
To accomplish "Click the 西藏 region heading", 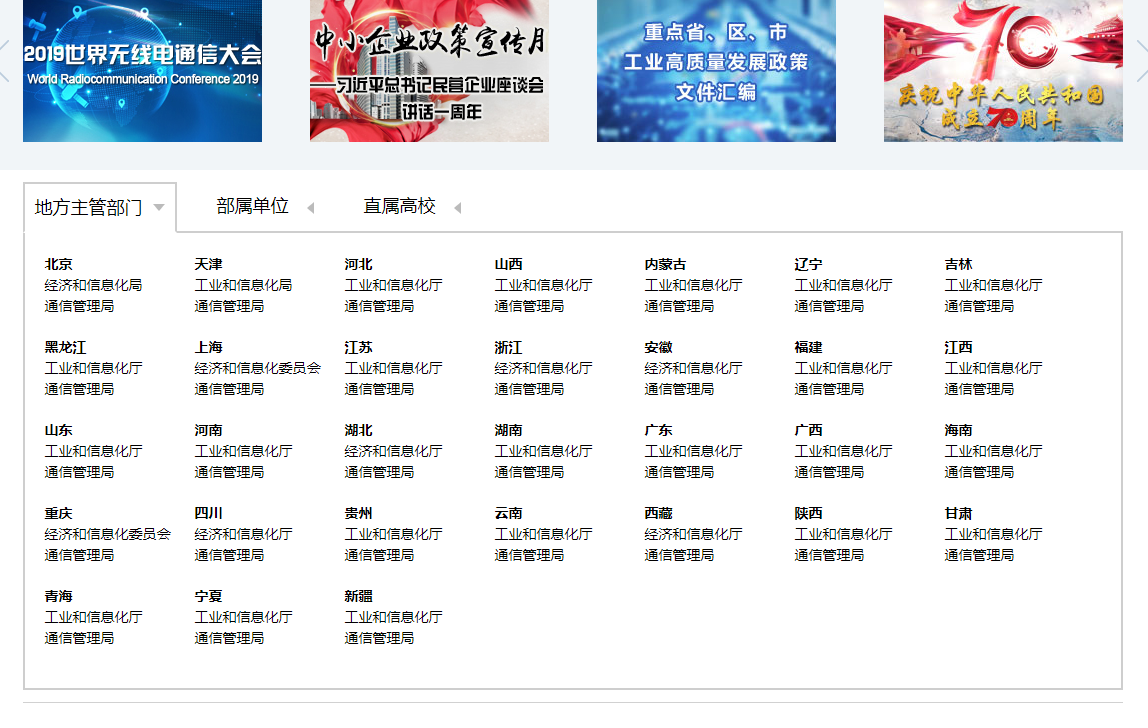I will pyautogui.click(x=658, y=513).
